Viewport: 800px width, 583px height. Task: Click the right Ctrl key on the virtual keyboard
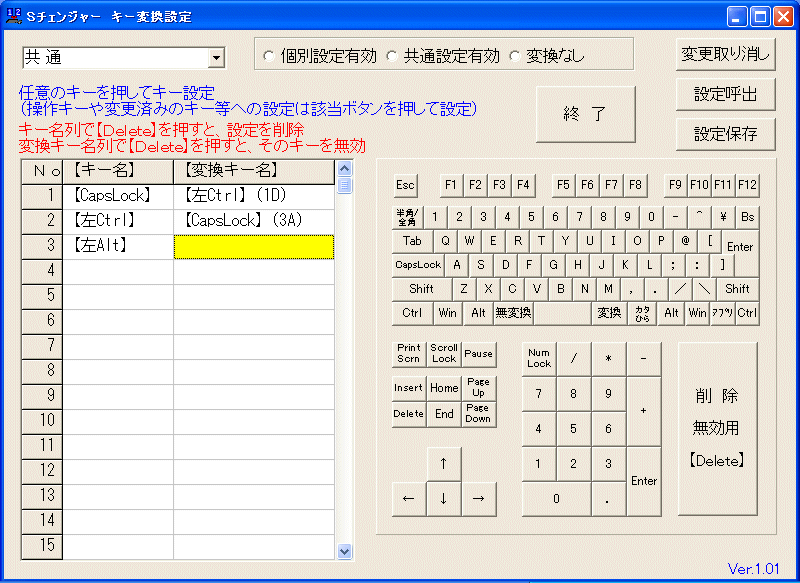point(747,313)
